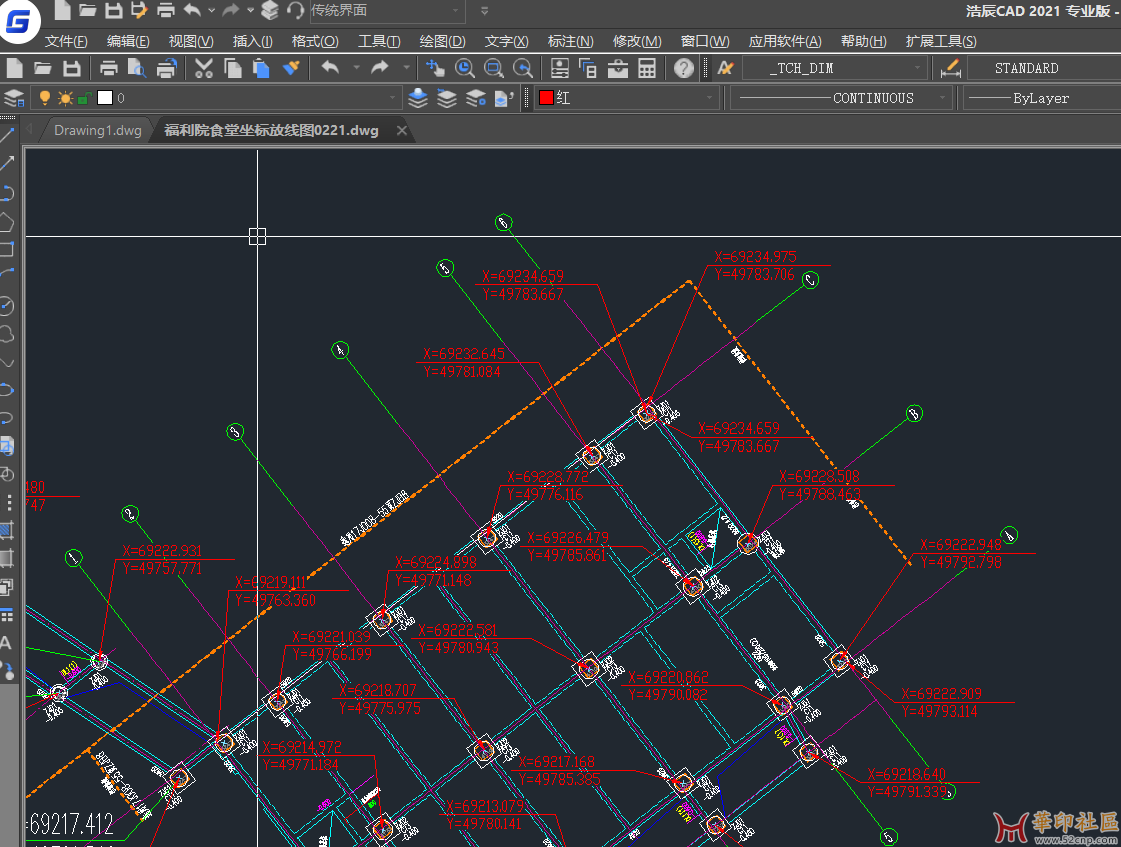Click the layer stack icon in title bar
The width and height of the screenshot is (1121, 847).
click(x=270, y=10)
